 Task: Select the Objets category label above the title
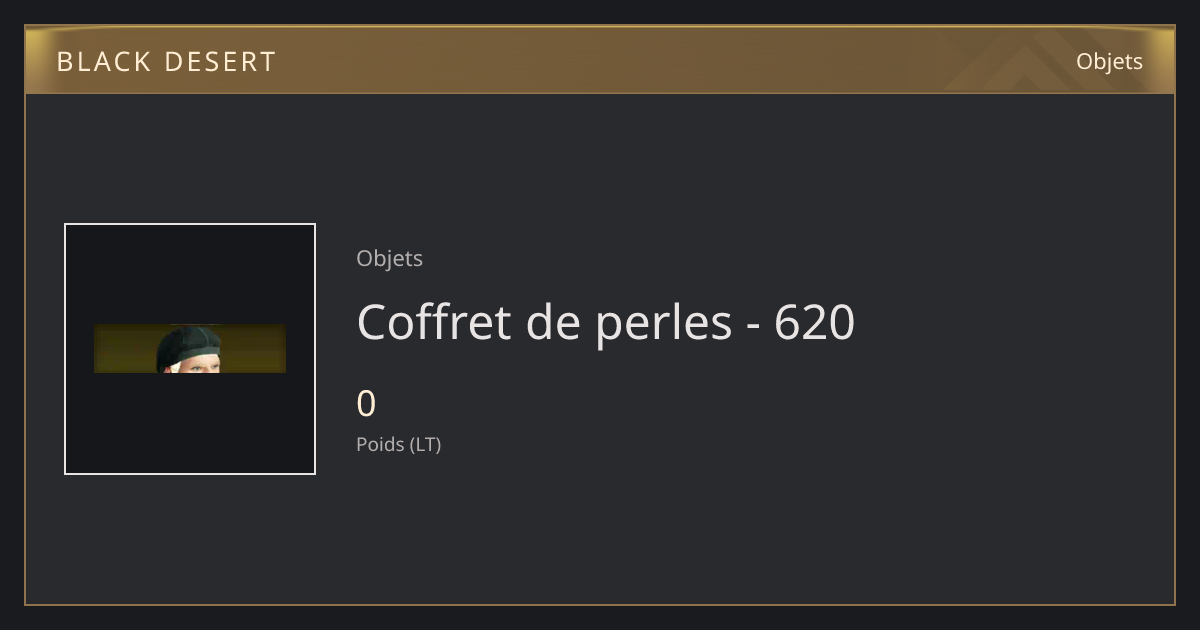[x=390, y=259]
